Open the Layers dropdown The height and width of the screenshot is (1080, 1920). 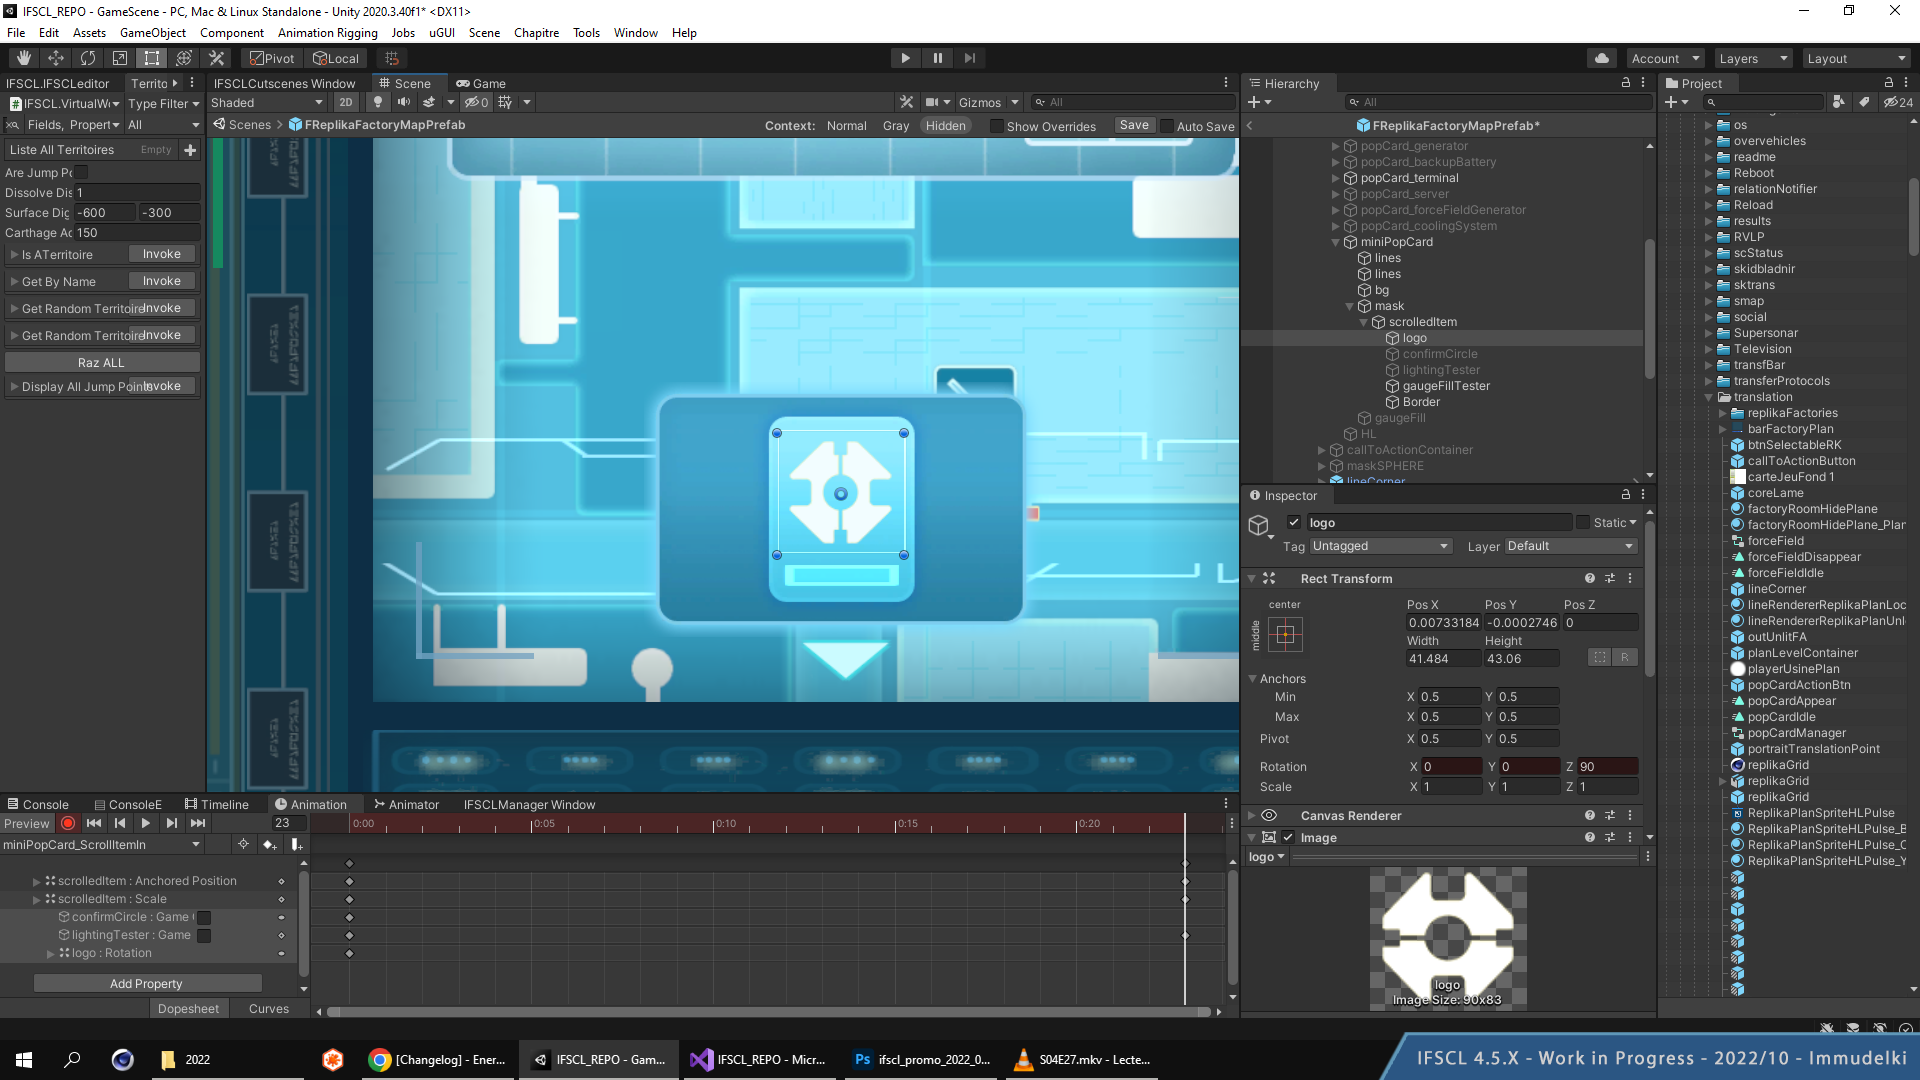(x=1752, y=58)
